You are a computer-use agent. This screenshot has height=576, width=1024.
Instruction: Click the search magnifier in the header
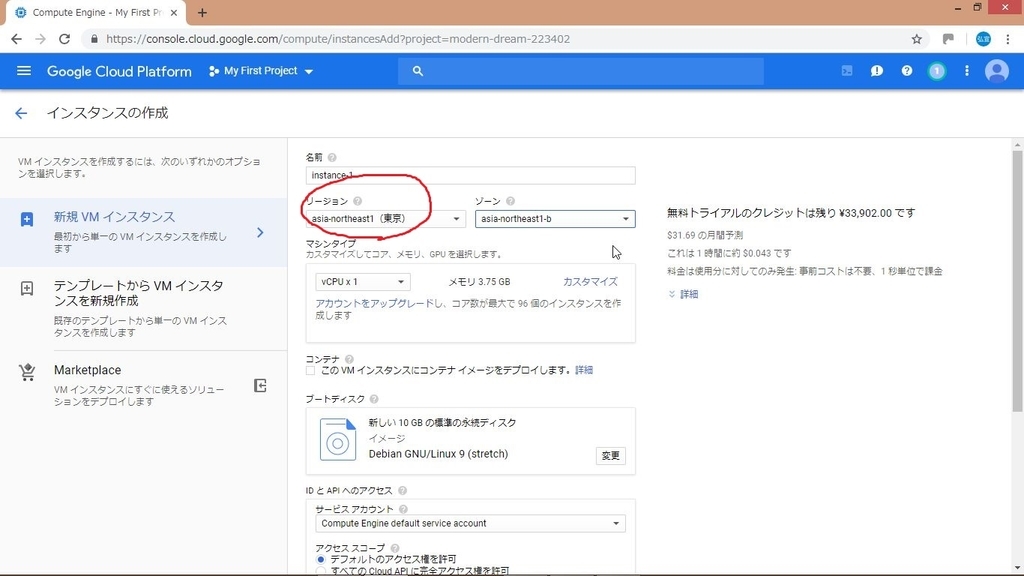(x=418, y=71)
